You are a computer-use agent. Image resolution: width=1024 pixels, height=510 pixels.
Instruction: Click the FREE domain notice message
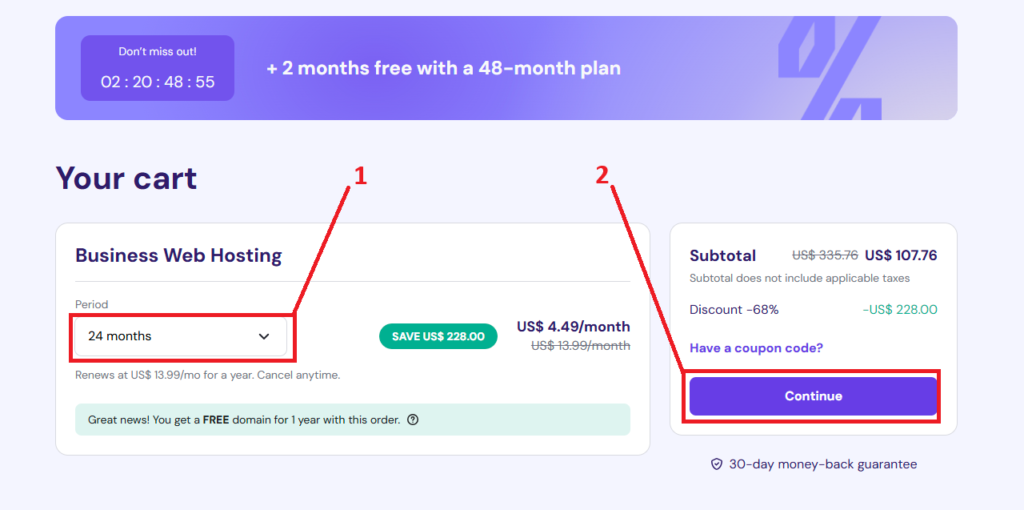353,420
